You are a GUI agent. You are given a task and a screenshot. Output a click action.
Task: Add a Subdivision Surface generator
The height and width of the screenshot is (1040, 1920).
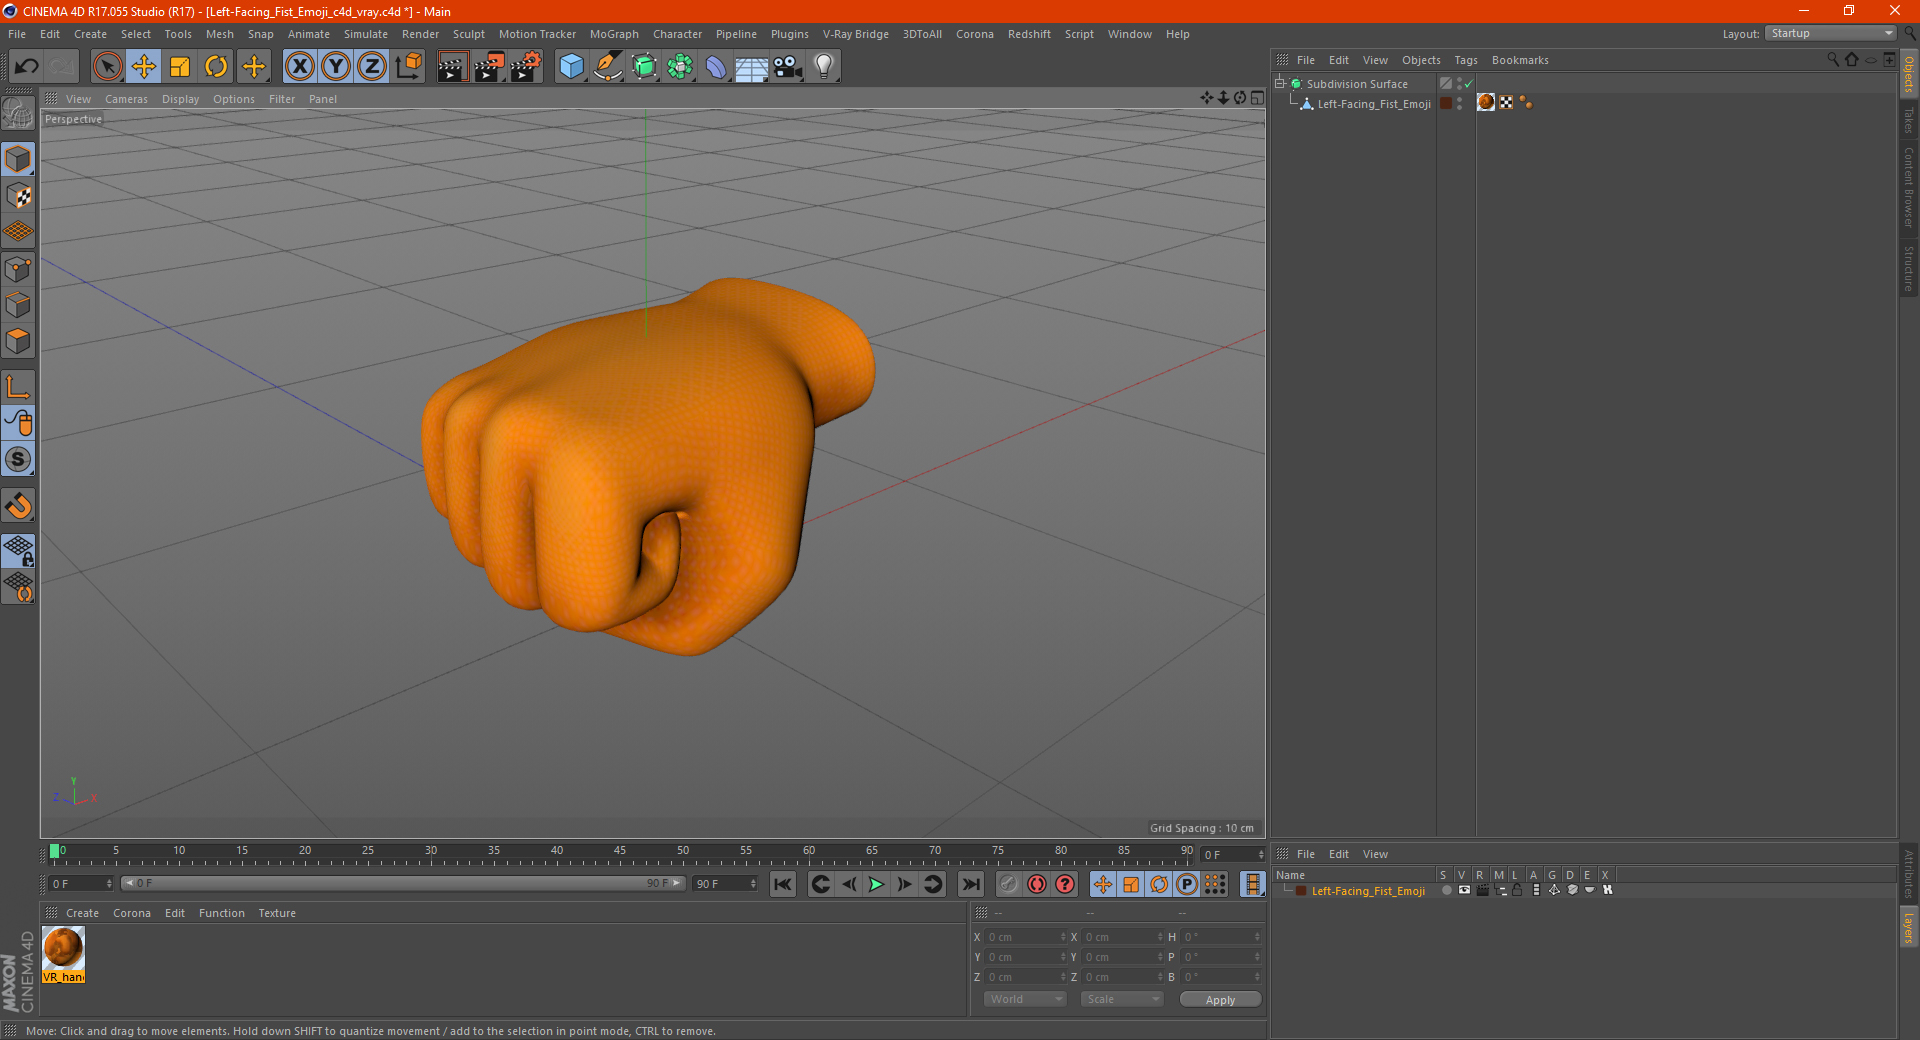pyautogui.click(x=644, y=67)
